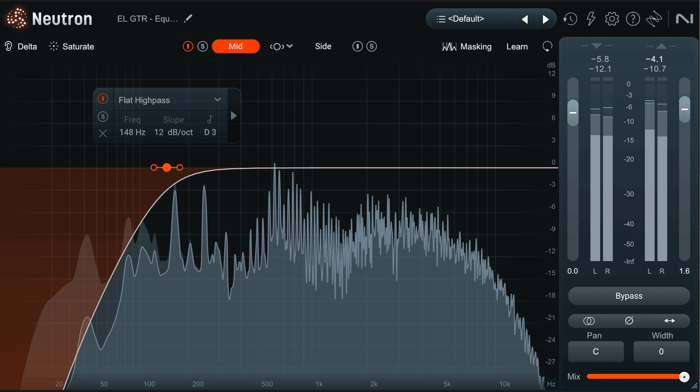700x392 pixels.
Task: Select the Side channel tab
Action: pos(323,46)
